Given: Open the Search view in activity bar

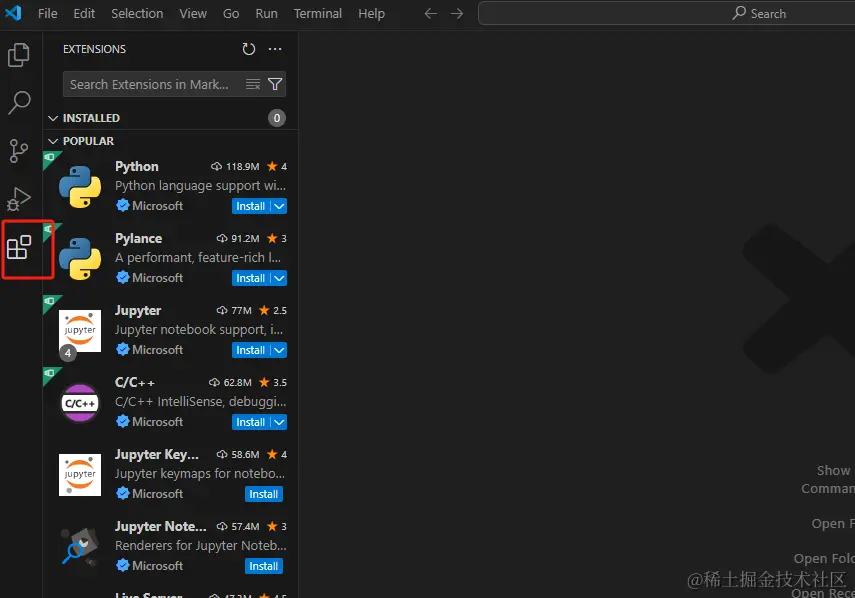Looking at the screenshot, I should click(19, 102).
